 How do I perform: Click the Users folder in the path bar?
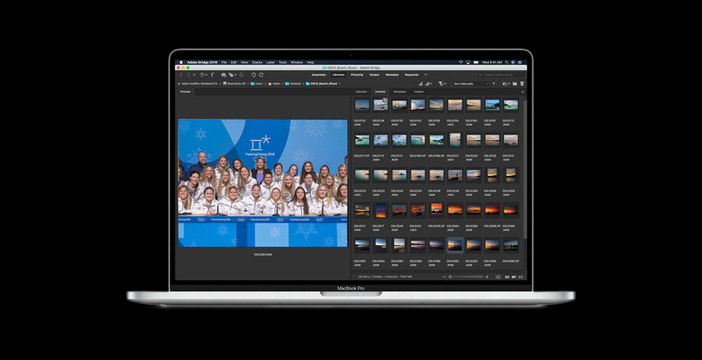pyautogui.click(x=257, y=83)
